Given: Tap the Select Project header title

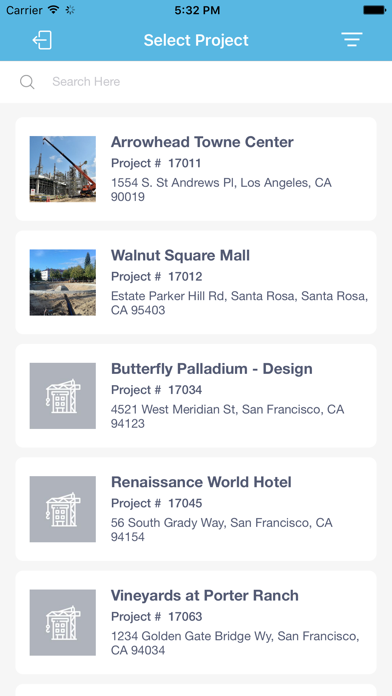Looking at the screenshot, I should click(196, 40).
